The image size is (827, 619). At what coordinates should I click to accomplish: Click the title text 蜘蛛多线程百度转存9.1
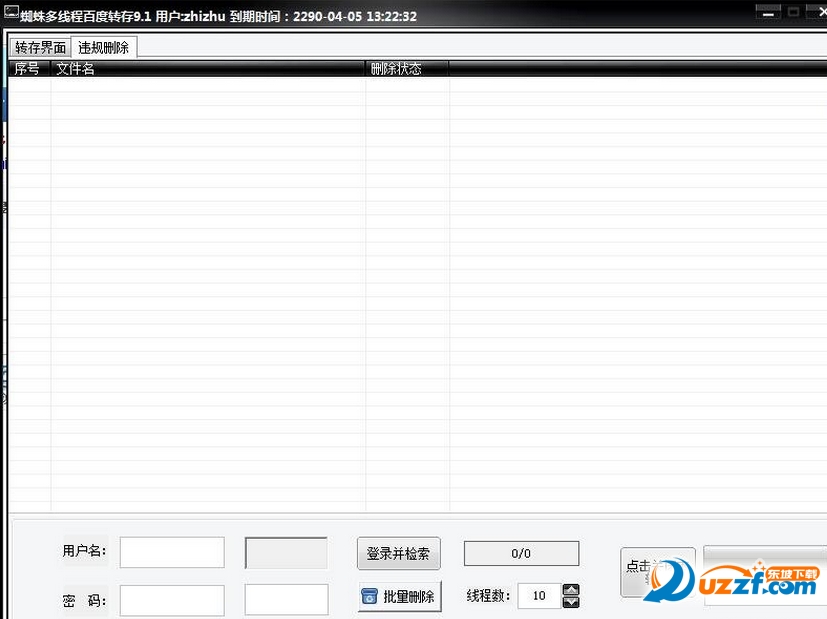point(85,16)
